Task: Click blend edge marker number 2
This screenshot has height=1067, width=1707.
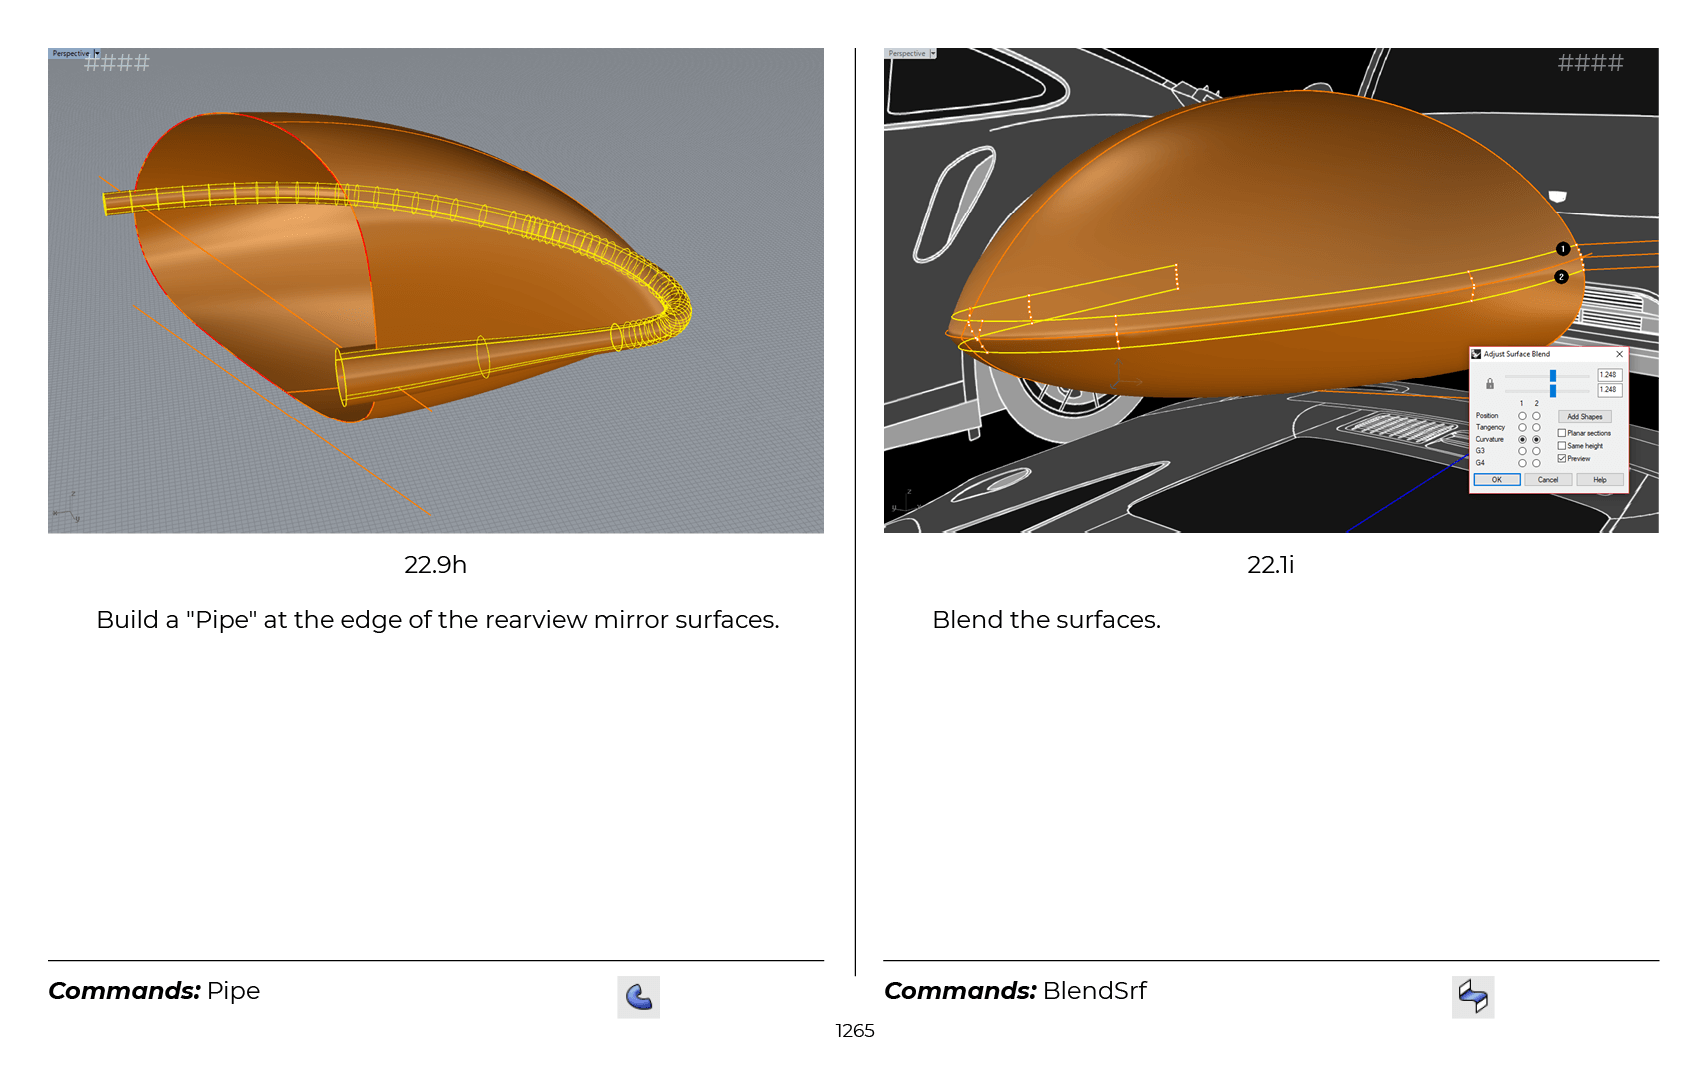Action: [x=1561, y=277]
